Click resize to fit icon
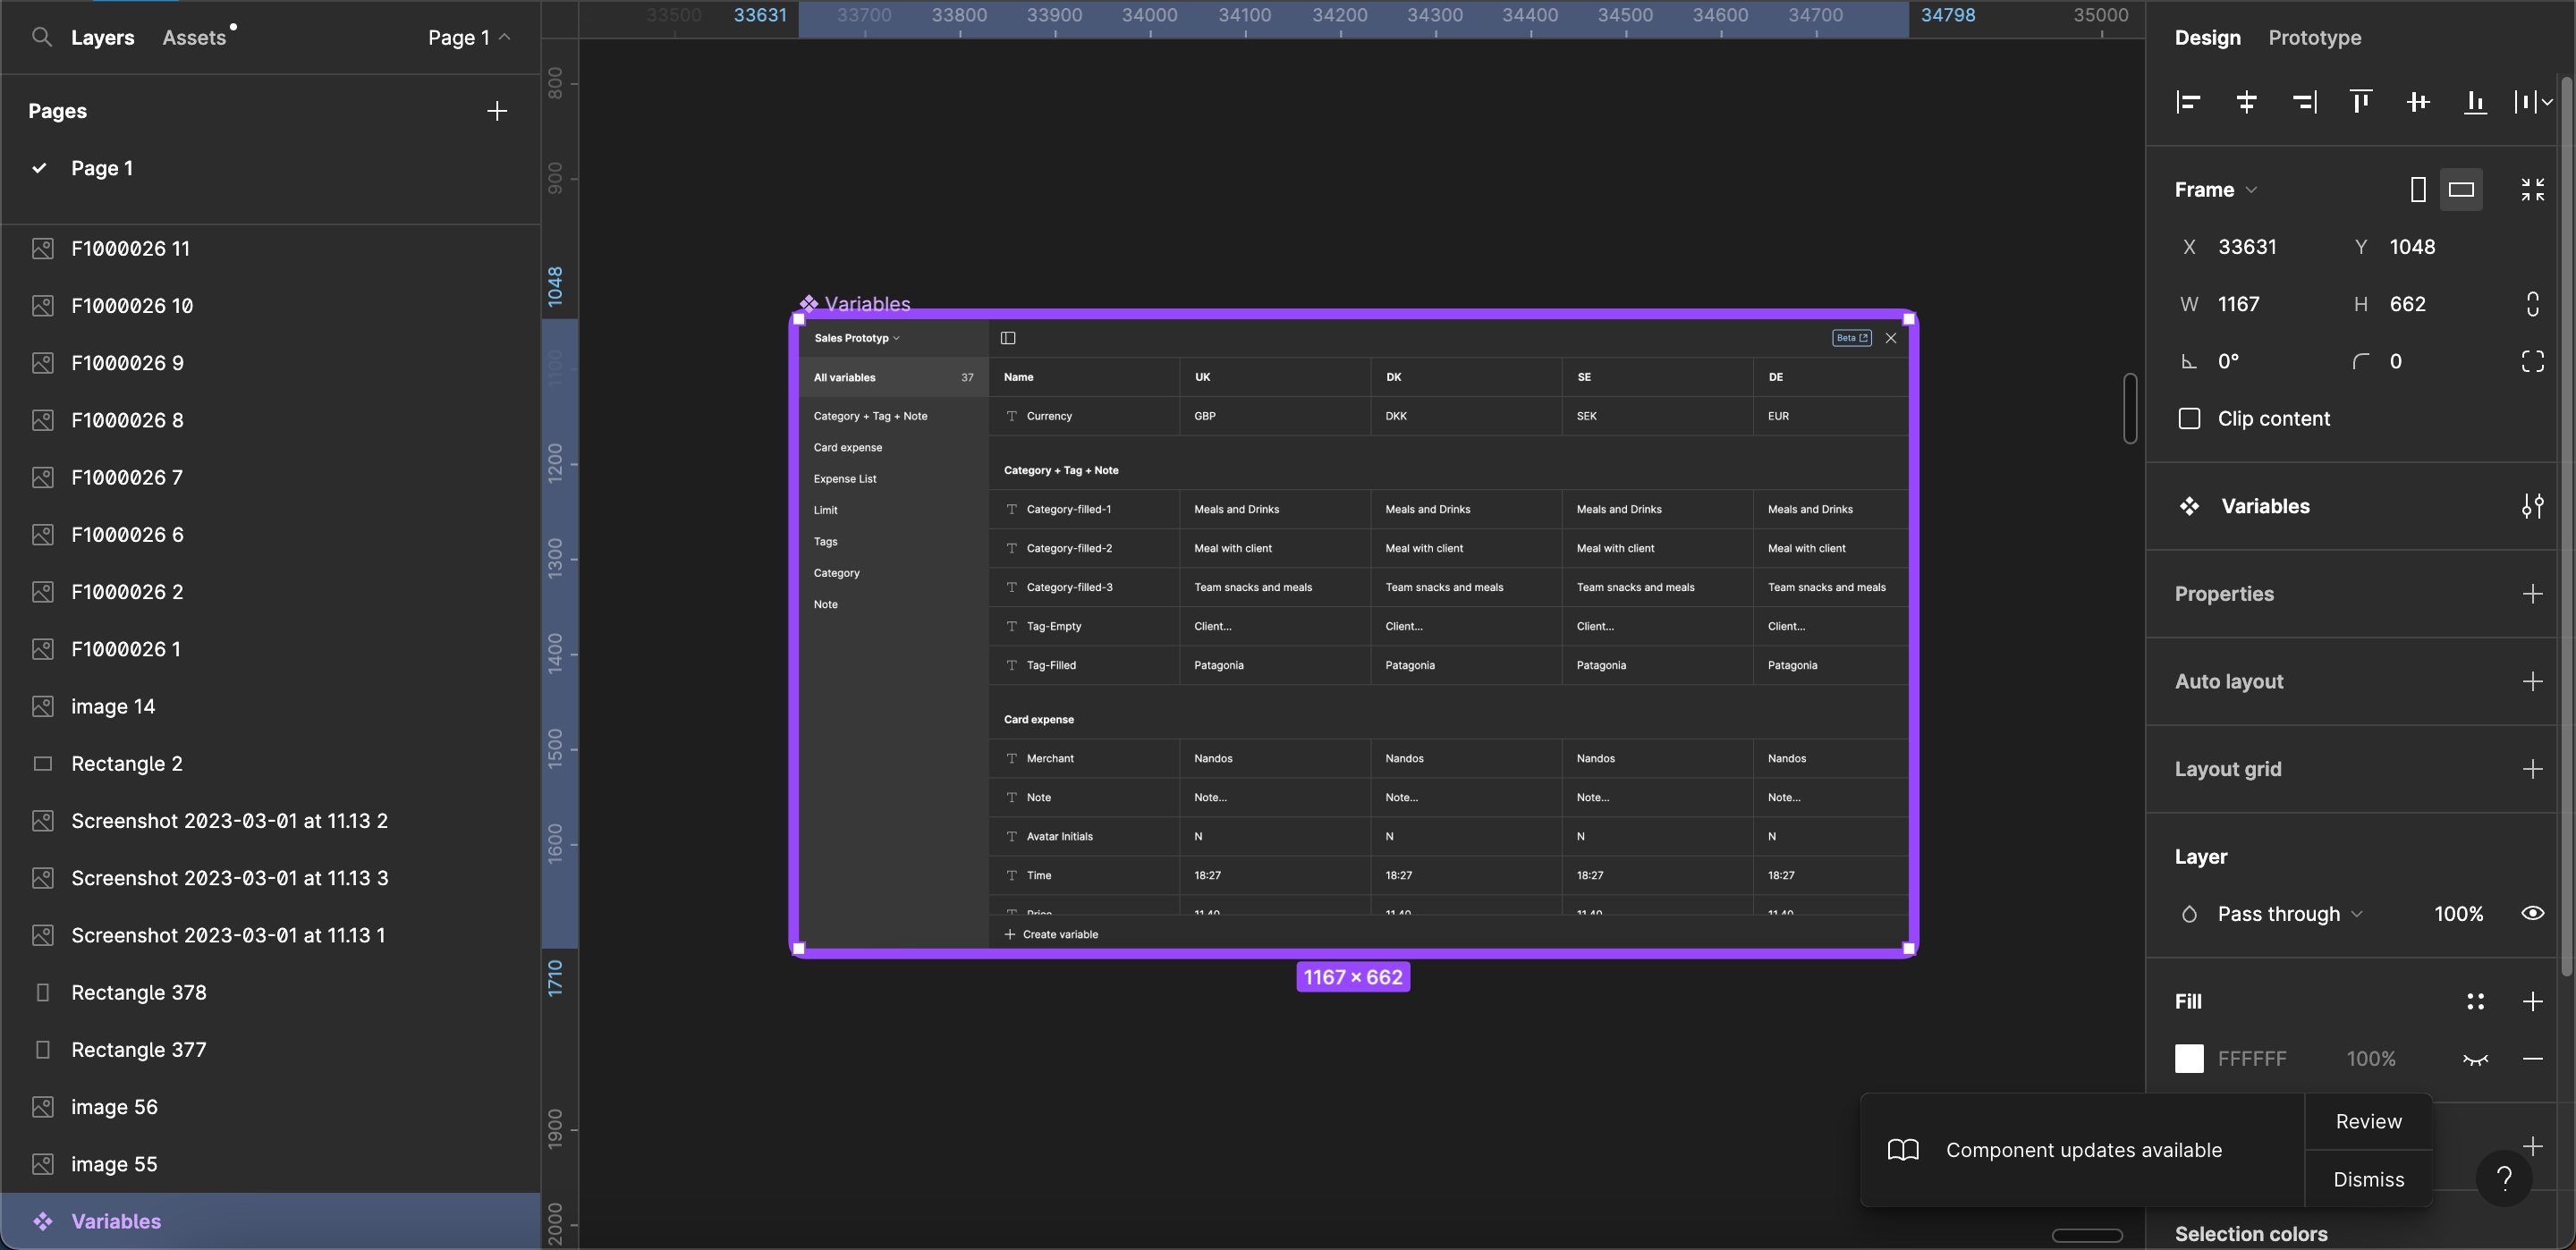Image resolution: width=2576 pixels, height=1250 pixels. [2532, 190]
